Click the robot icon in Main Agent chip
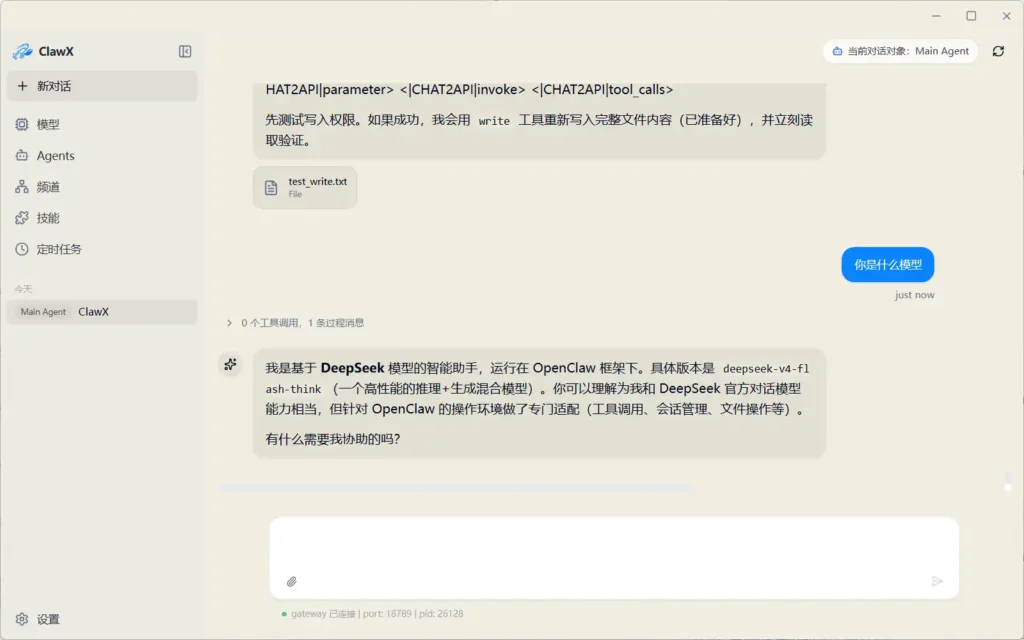The image size is (1024, 640). 837,51
